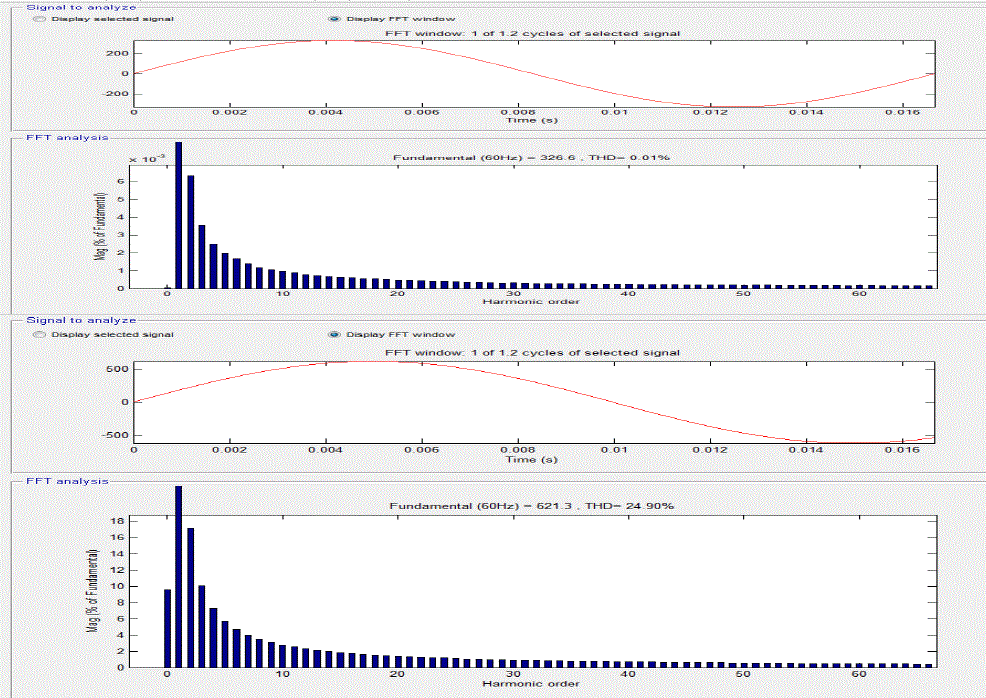This screenshot has height=698, width=986.
Task: Click the tallest bar in the top FFT chart
Action: pyautogui.click(x=179, y=215)
